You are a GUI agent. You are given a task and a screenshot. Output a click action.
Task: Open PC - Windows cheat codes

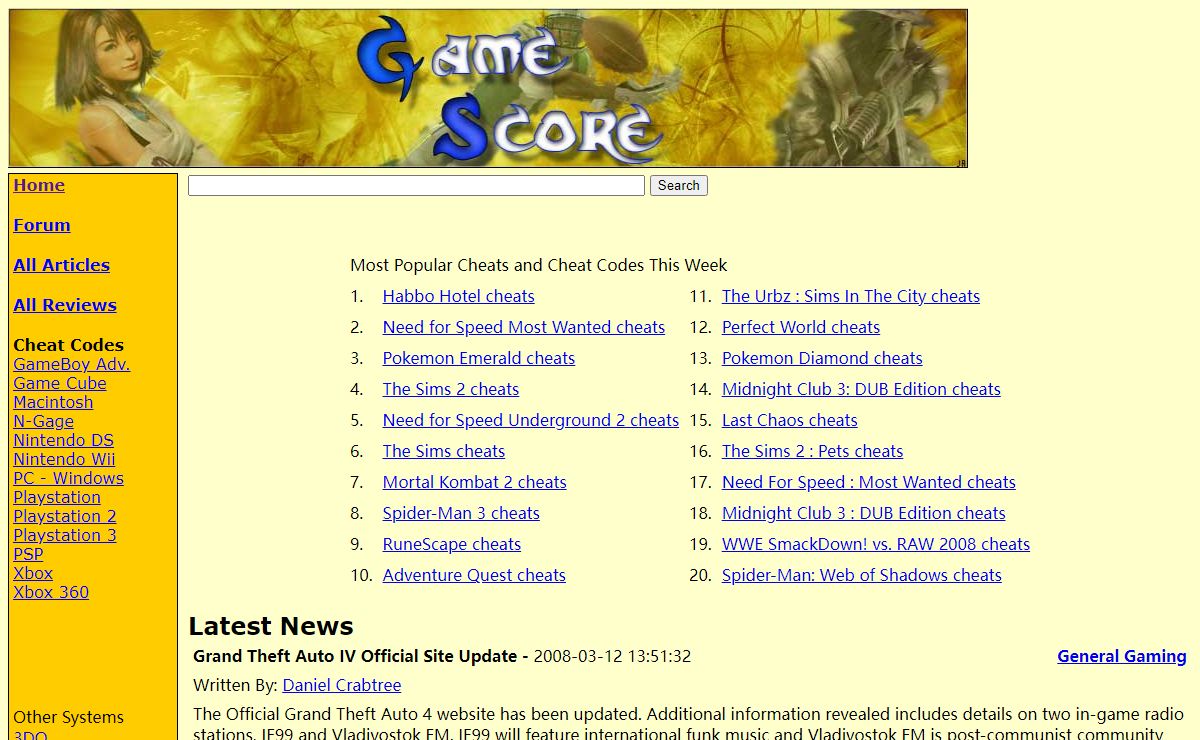(68, 478)
